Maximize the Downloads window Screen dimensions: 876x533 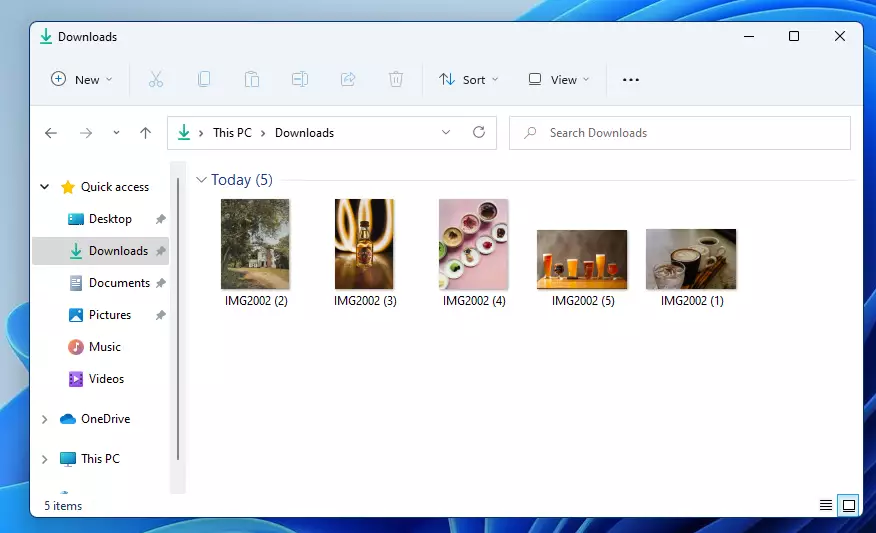pos(794,36)
